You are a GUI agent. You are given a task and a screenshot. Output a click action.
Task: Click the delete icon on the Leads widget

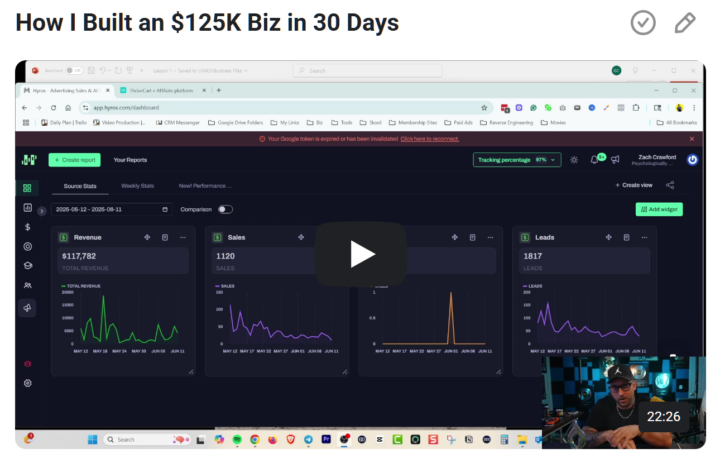[626, 237]
